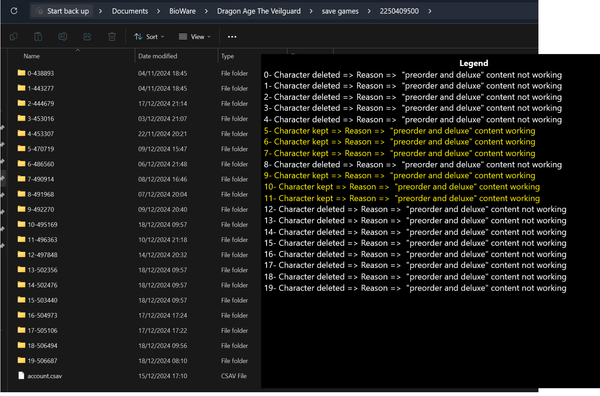Select folder icon of 1-443277
The height and width of the screenshot is (396, 600).
(21, 88)
